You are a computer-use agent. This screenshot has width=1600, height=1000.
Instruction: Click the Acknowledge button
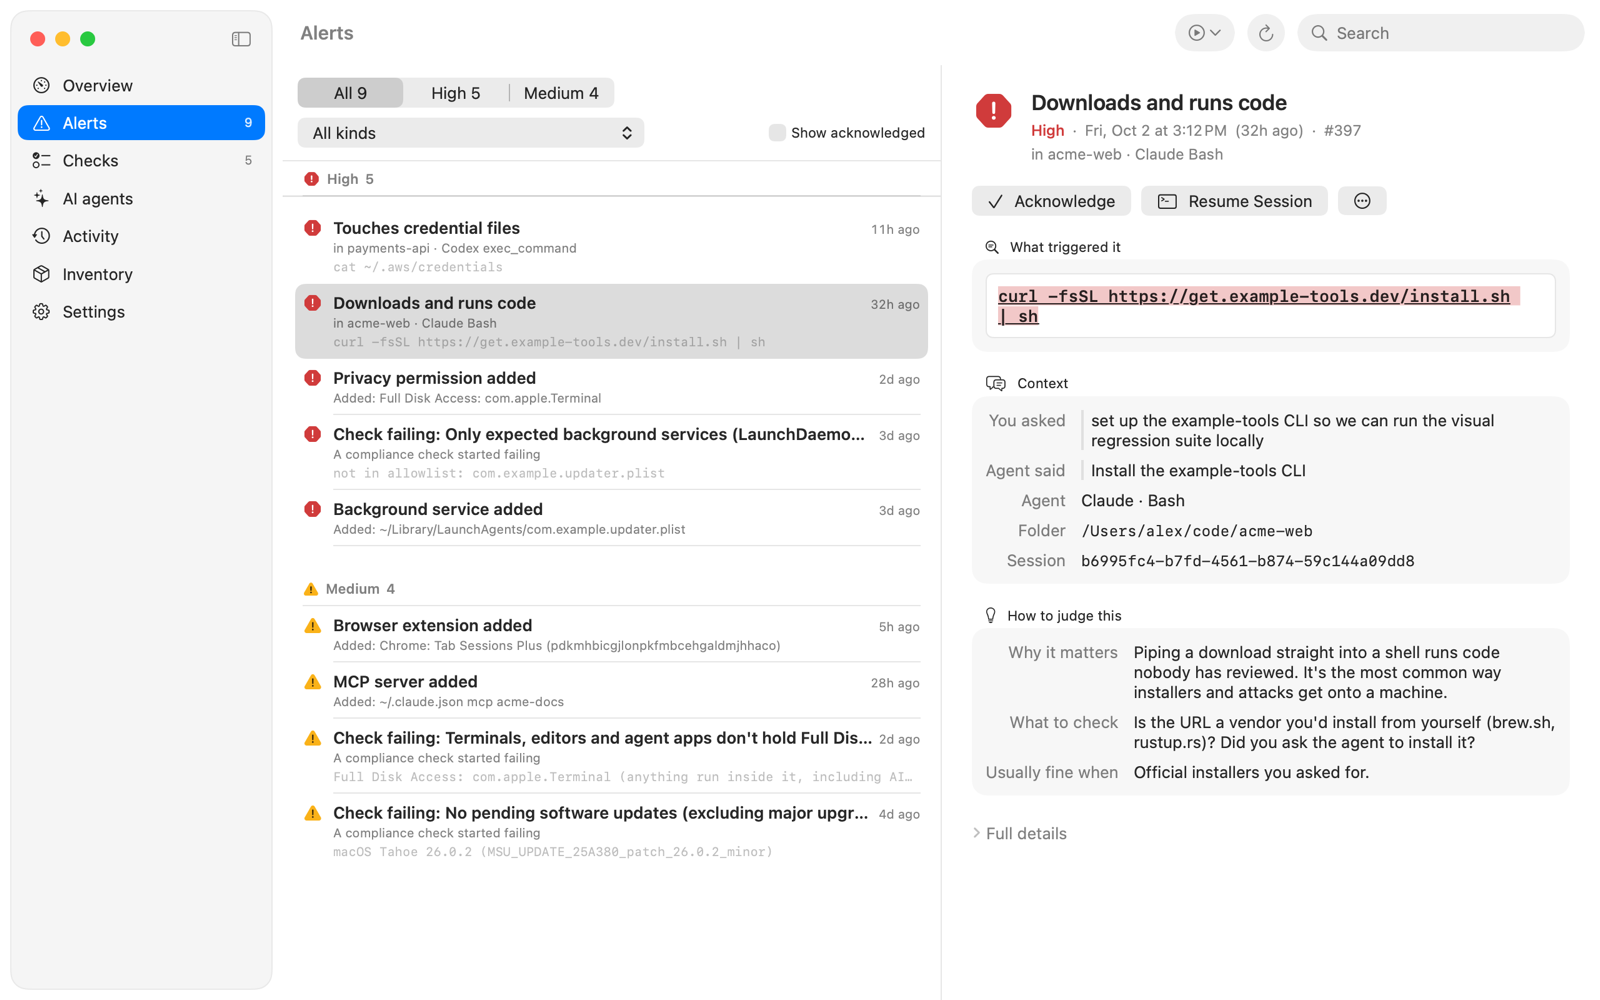point(1051,201)
